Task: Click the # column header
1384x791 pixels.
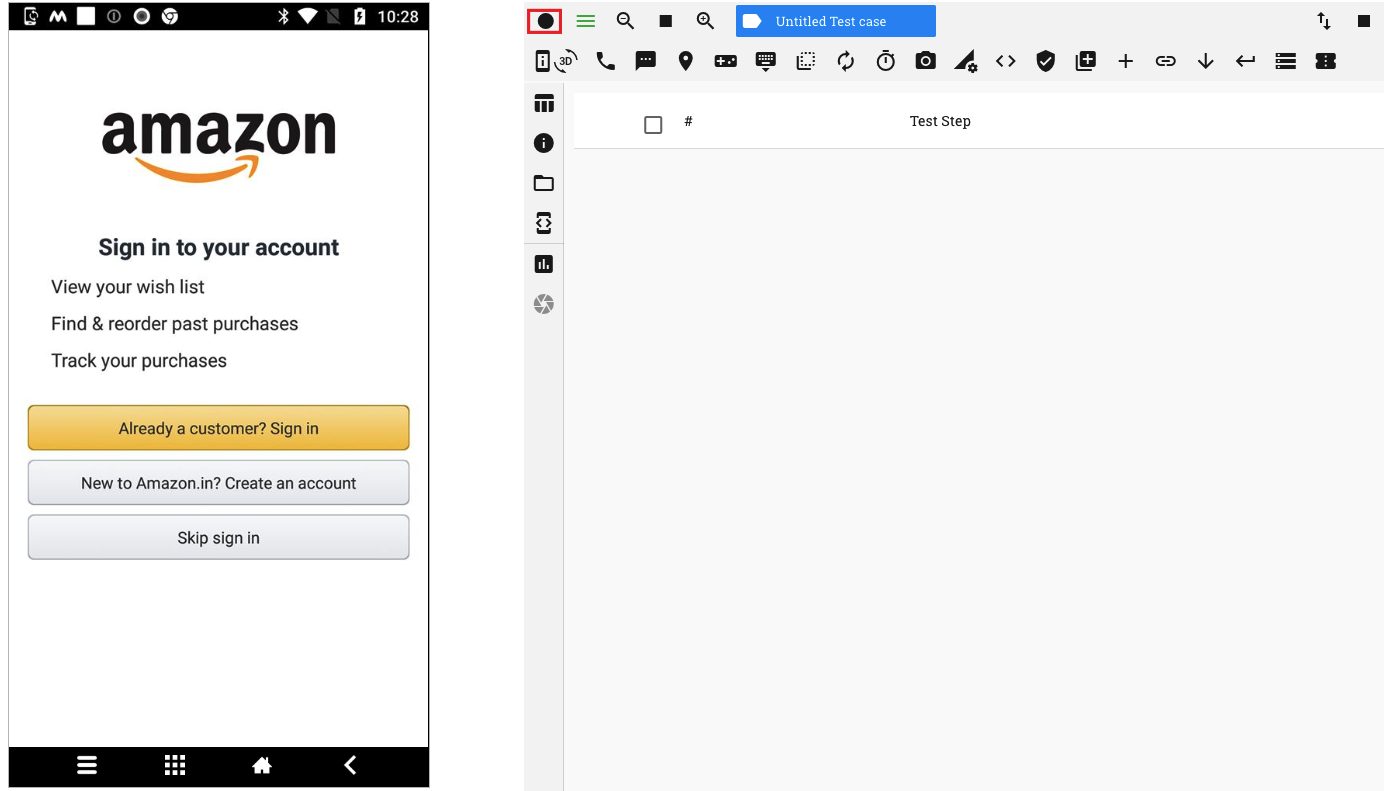Action: [688, 121]
